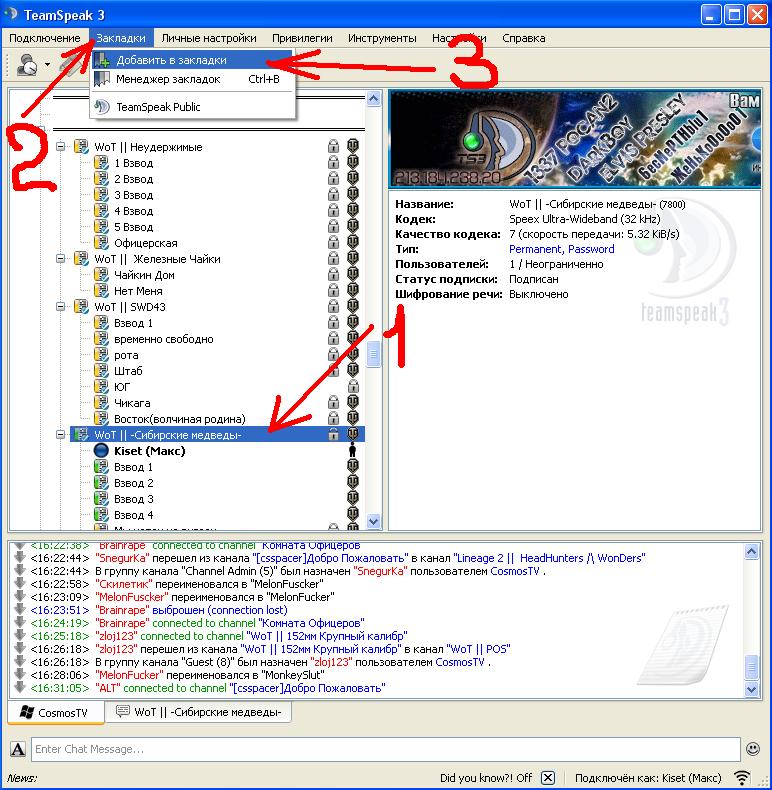
Task: Collapse WoT || -Сибирские медведы- channel
Action: [x=60, y=434]
